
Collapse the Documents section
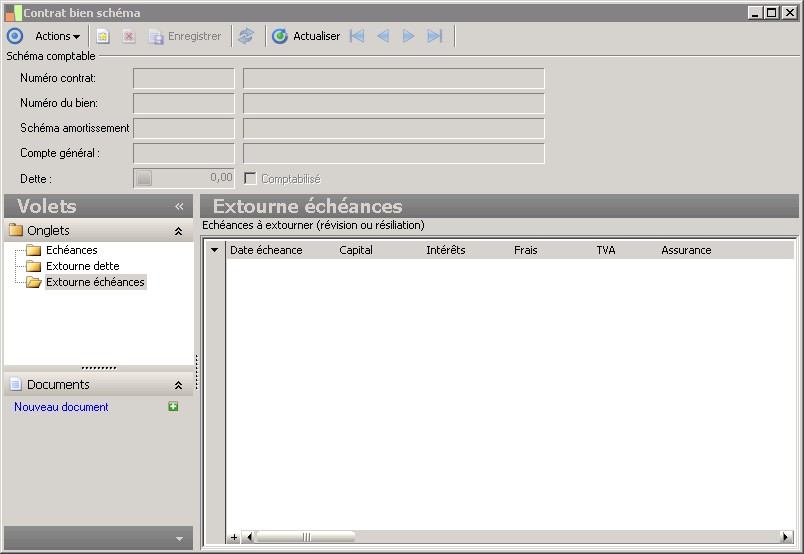click(x=178, y=385)
